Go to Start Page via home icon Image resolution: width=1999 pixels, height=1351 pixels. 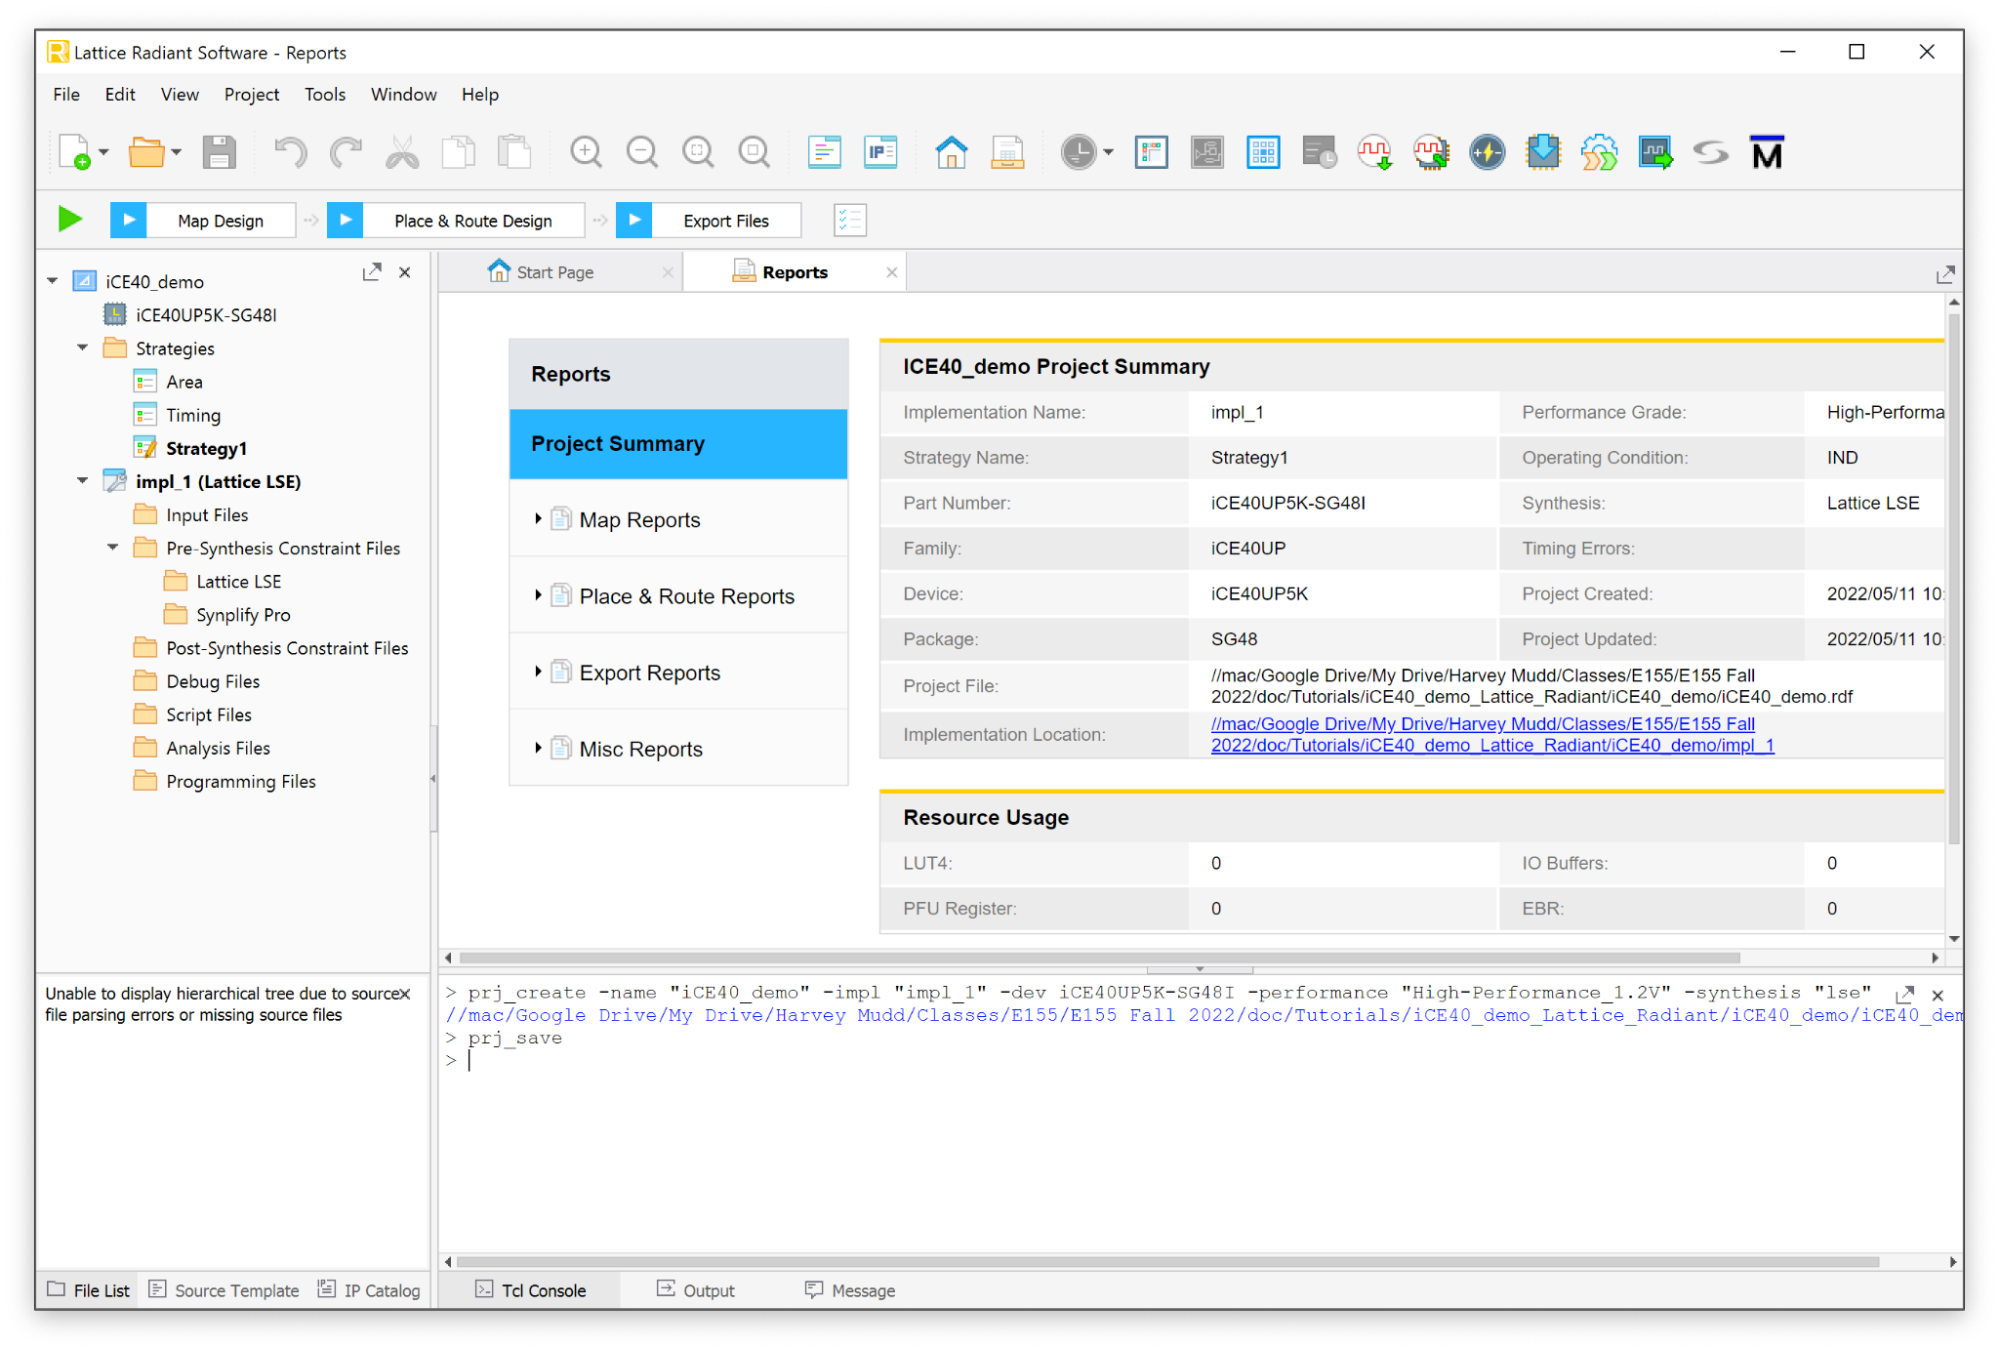pyautogui.click(x=951, y=152)
